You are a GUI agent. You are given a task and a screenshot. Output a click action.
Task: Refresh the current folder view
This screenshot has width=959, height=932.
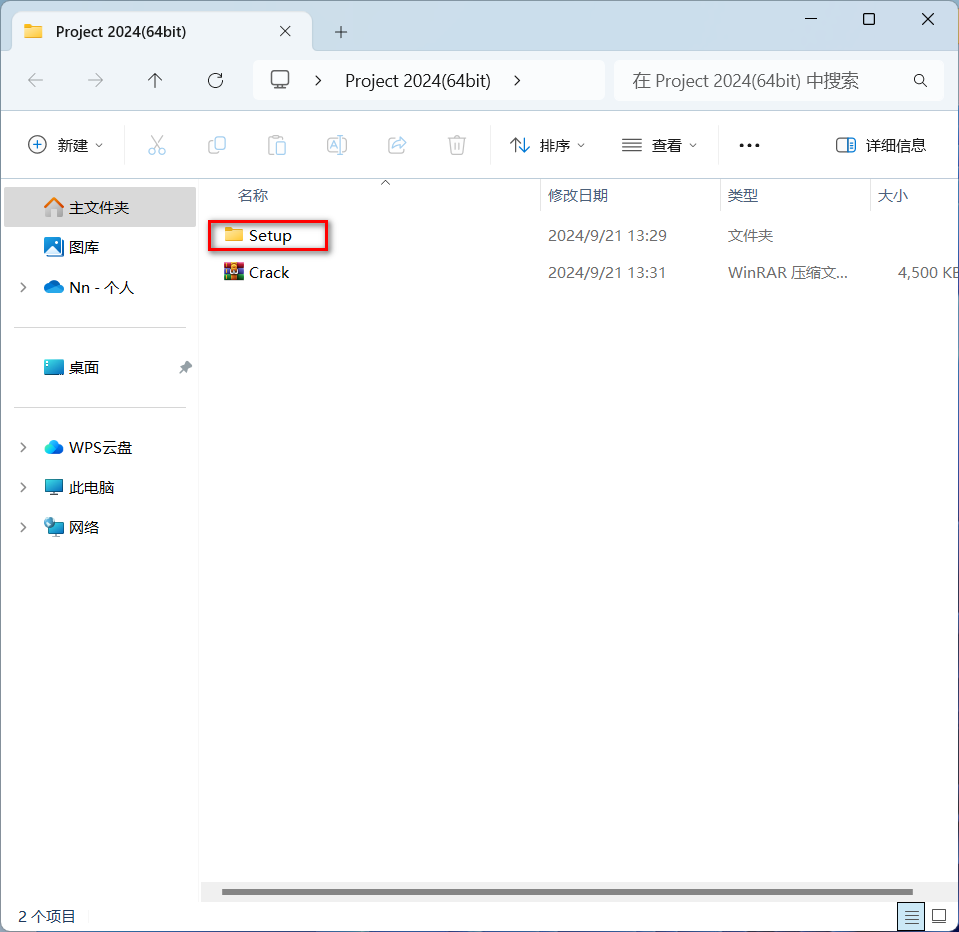tap(215, 80)
